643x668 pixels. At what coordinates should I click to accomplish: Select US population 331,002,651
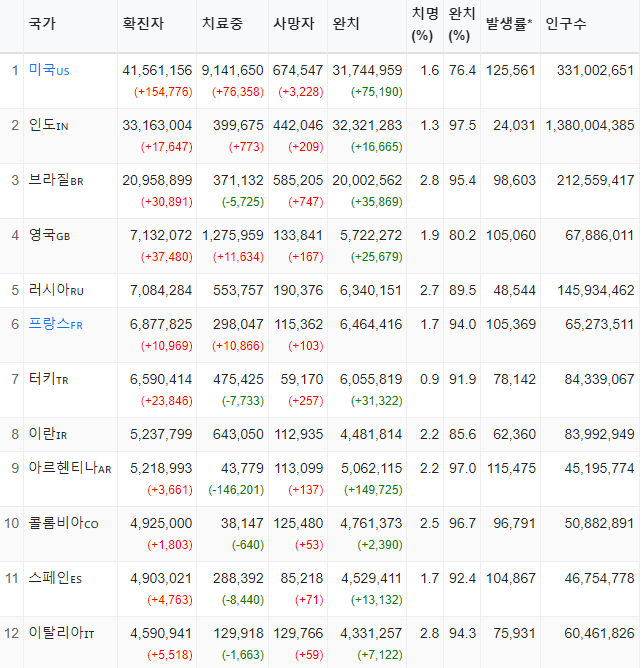pyautogui.click(x=596, y=70)
